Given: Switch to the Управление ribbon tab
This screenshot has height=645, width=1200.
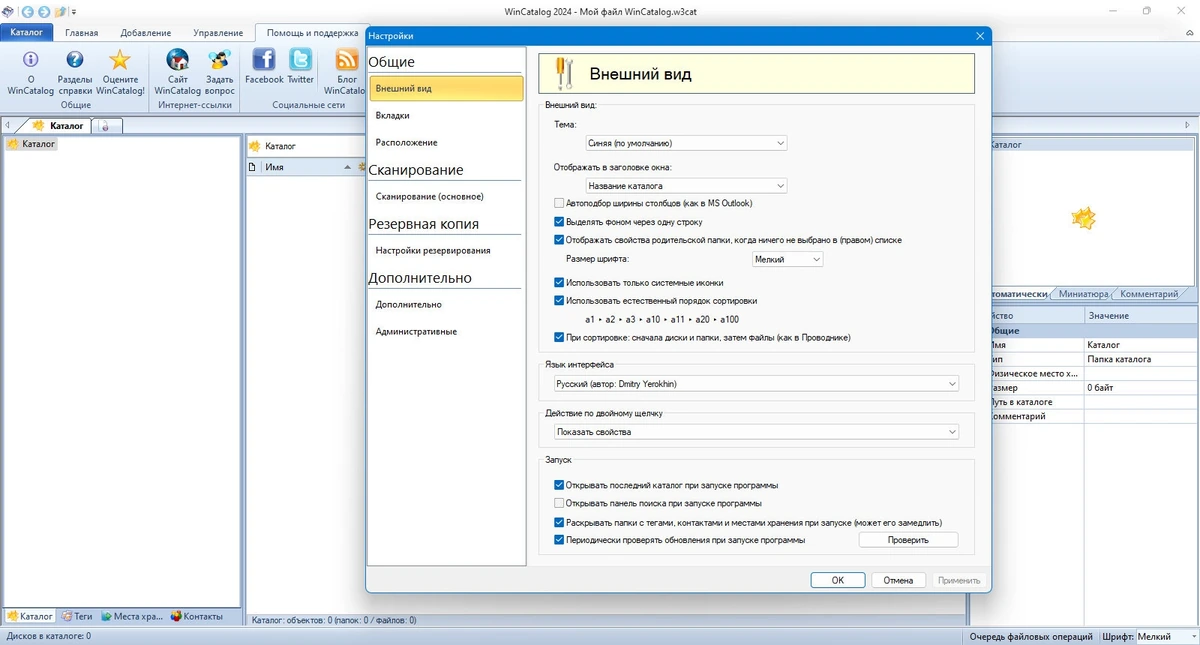Looking at the screenshot, I should 217,33.
